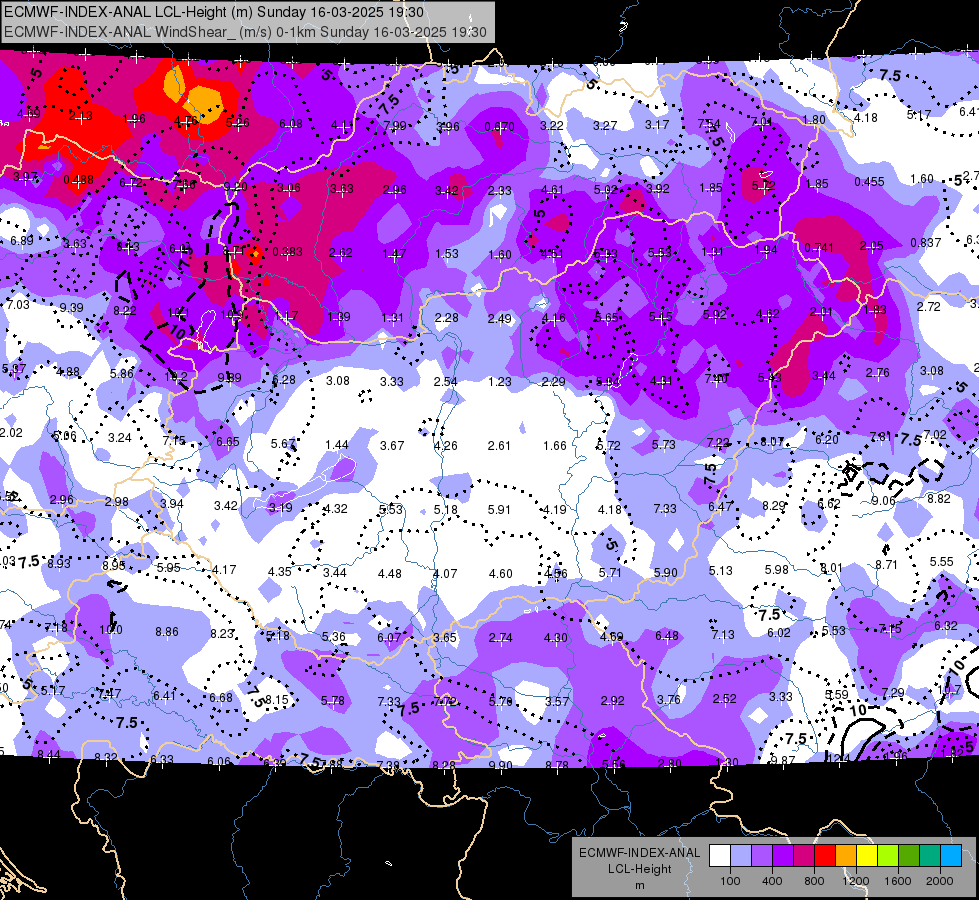Click the wind shear value 0.455
The image size is (979, 900).
click(869, 182)
